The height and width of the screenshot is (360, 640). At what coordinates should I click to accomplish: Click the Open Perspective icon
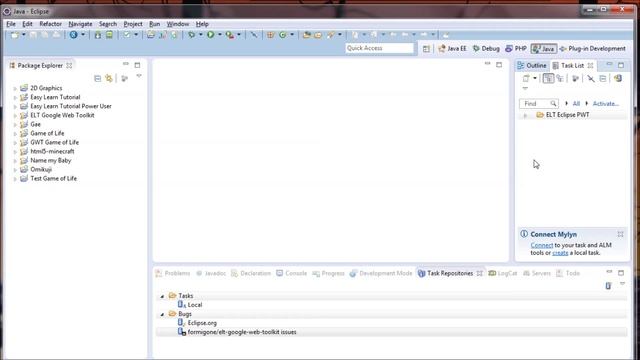pyautogui.click(x=426, y=49)
